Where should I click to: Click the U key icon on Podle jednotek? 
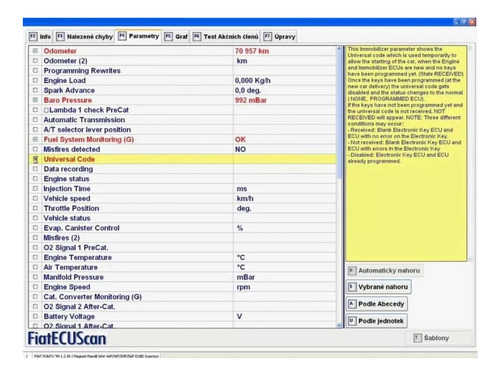pos(352,321)
